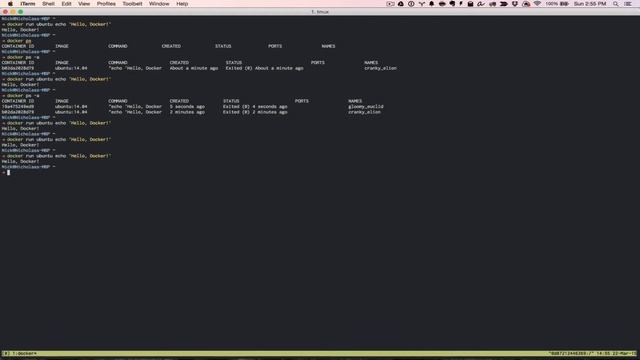Click the red close button of tmux window
This screenshot has width=640, height=360.
tap(5, 12)
